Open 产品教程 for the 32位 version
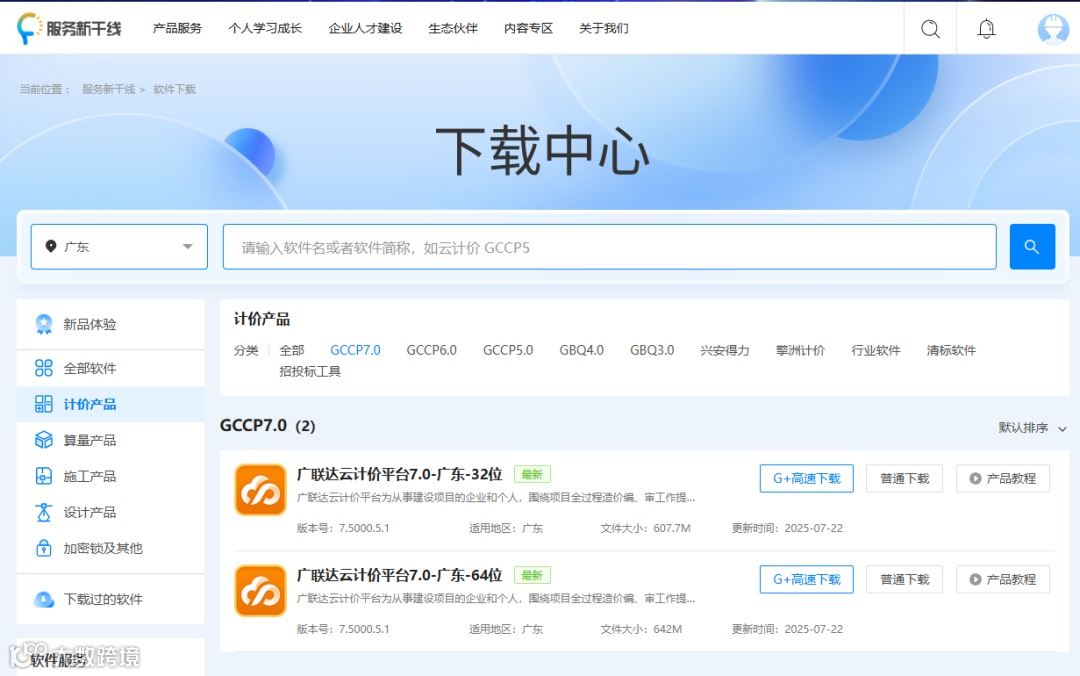The width and height of the screenshot is (1080, 676). tap(1003, 478)
